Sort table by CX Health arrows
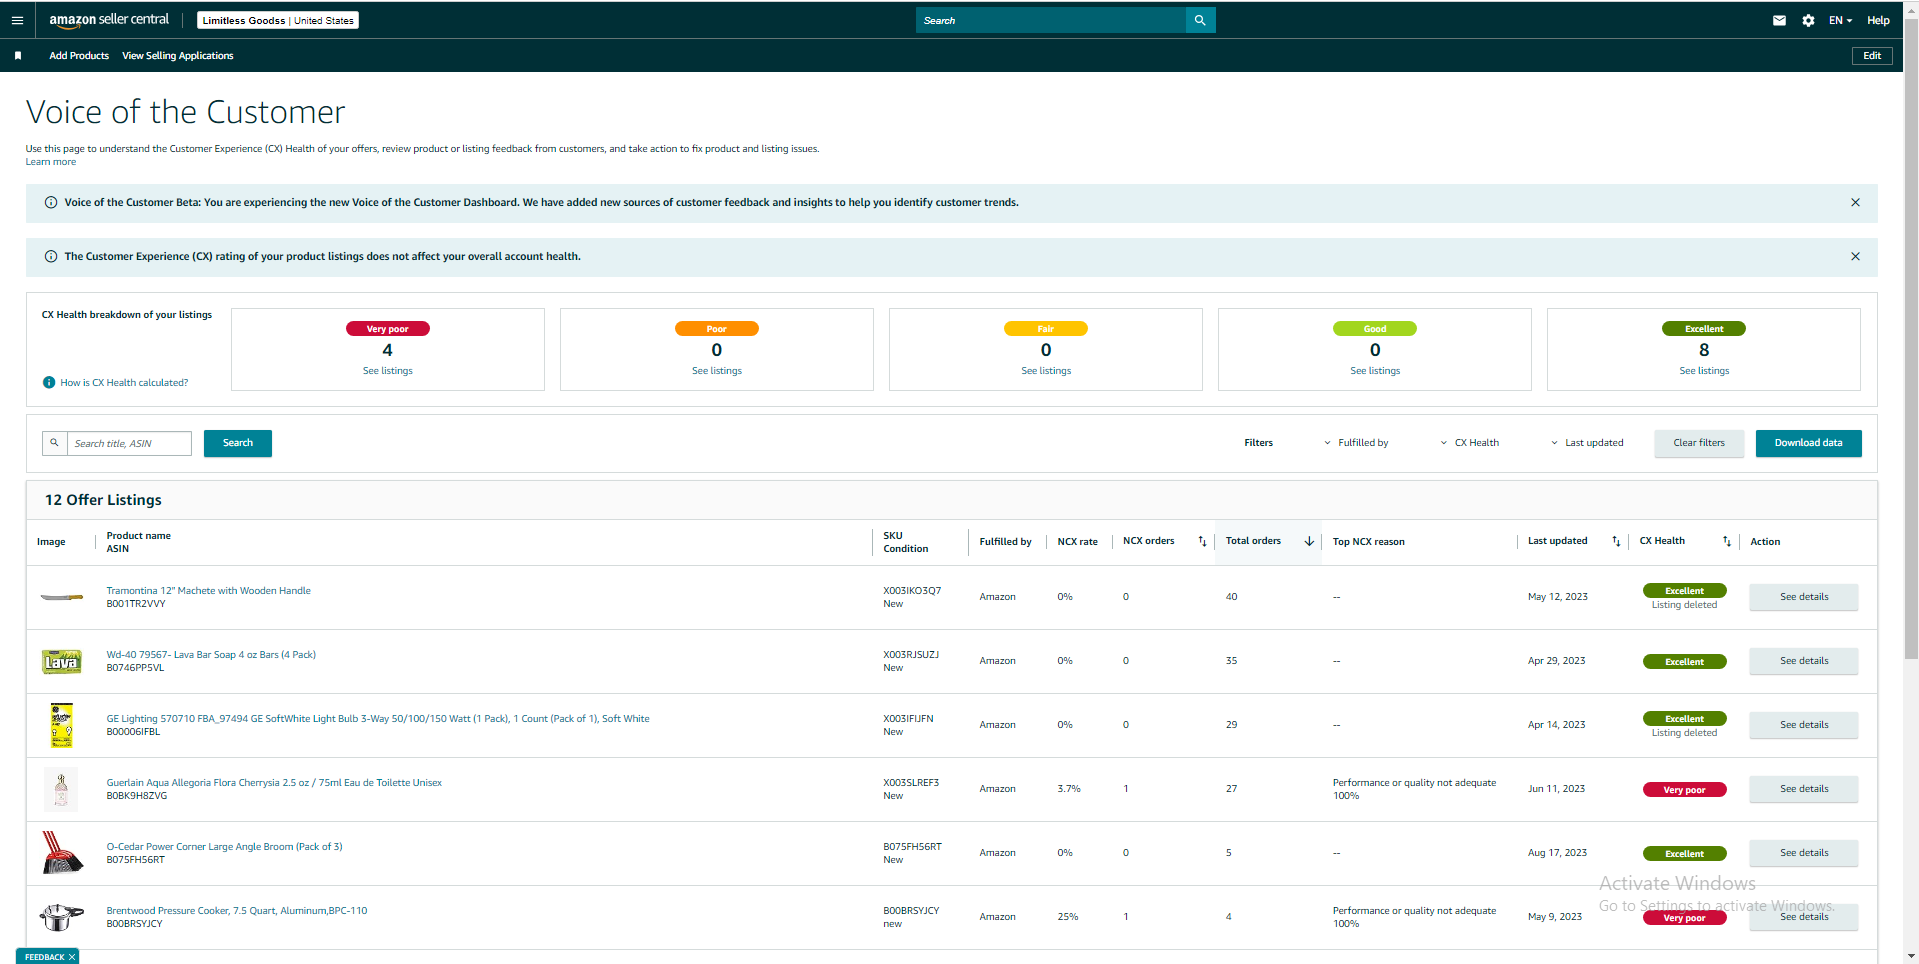1919x964 pixels. pos(1726,541)
